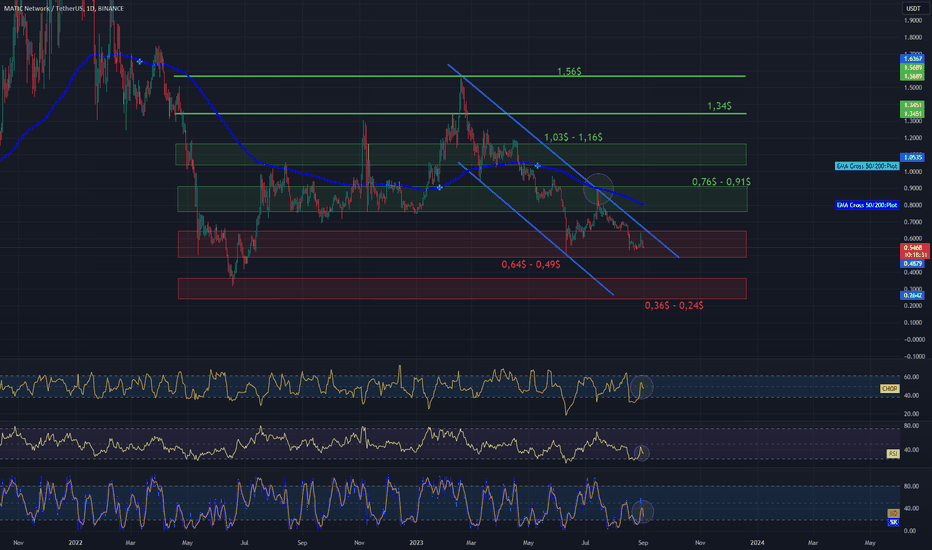932x550 pixels.
Task: Click the -0.1000 tick on the price scale
Action: tap(914, 357)
